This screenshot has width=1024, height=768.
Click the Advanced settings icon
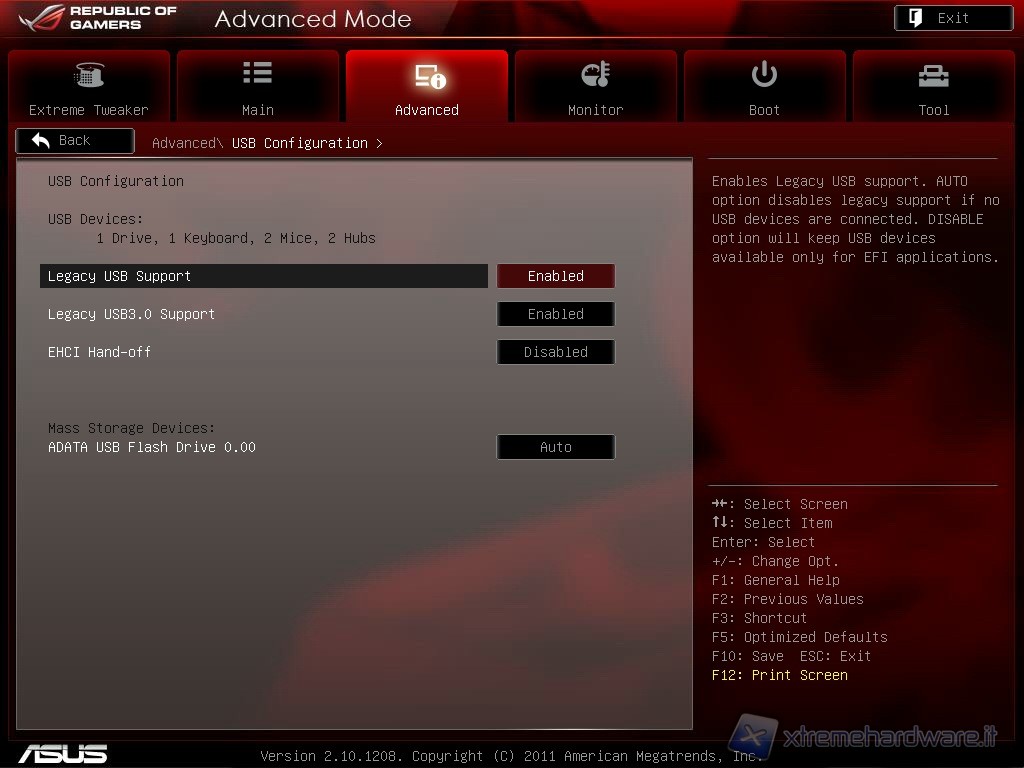(428, 76)
